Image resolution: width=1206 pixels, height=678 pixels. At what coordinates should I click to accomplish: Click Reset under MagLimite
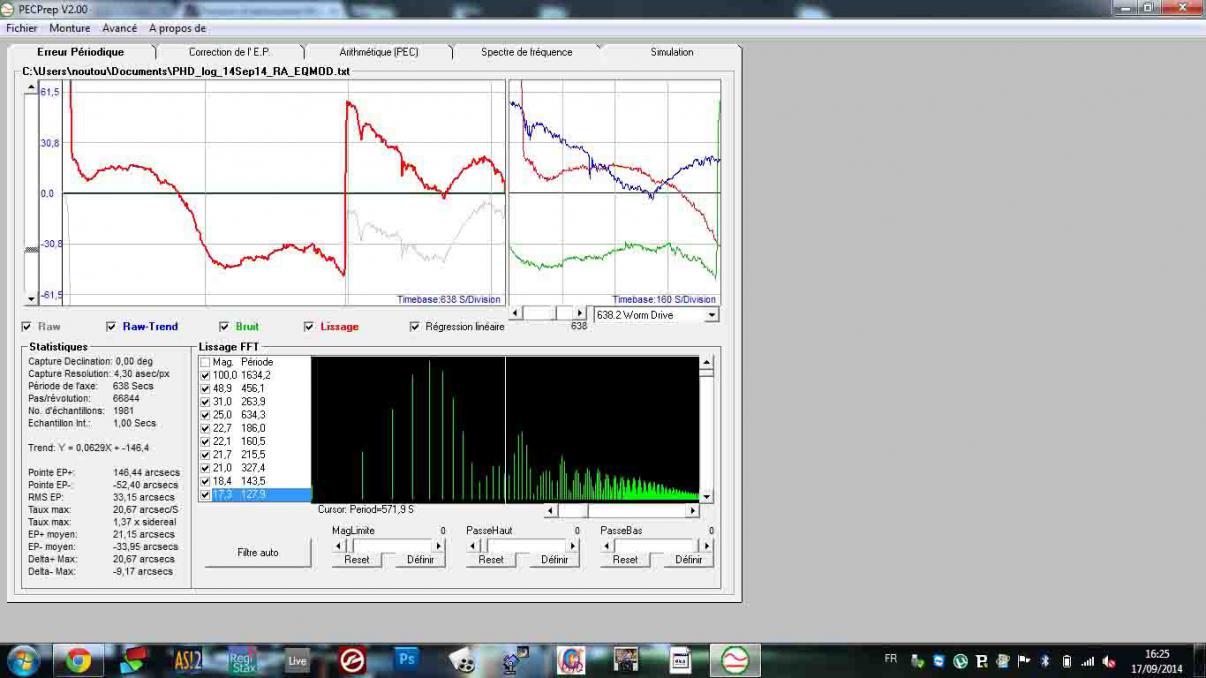click(x=356, y=560)
